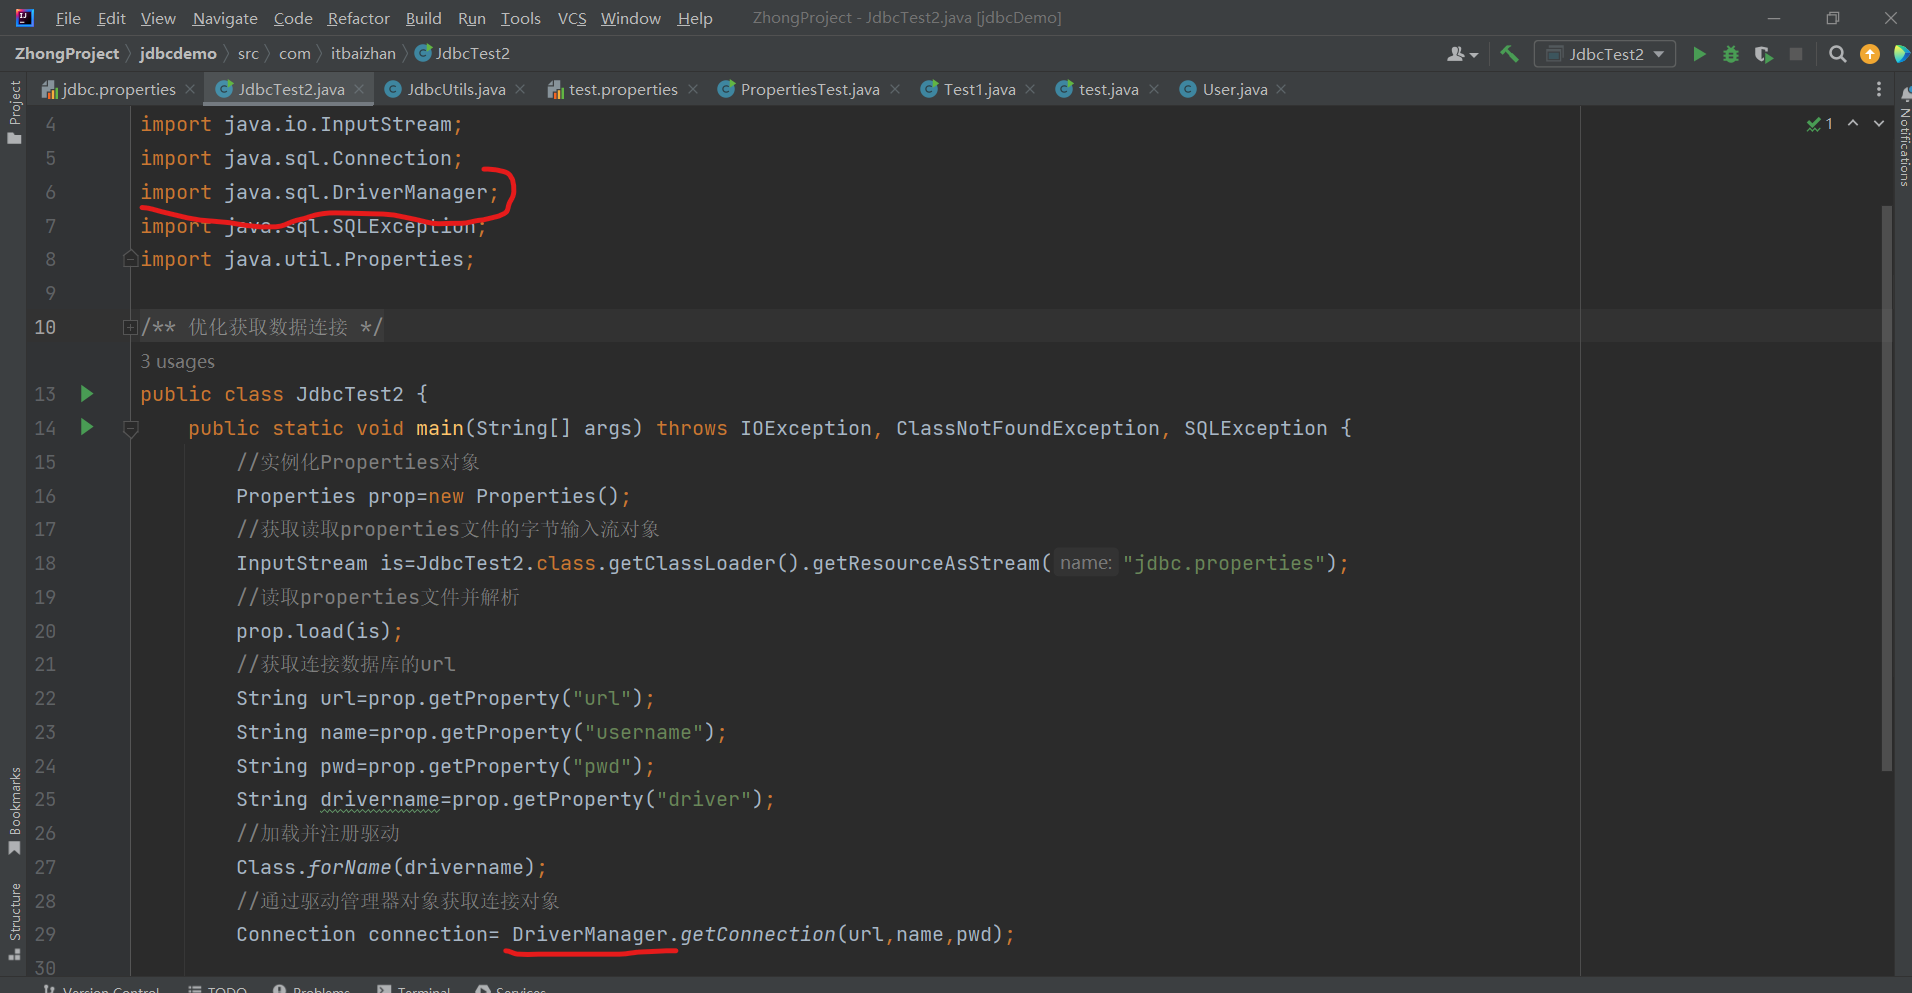Viewport: 1912px width, 993px height.
Task: Open editor tabs more options menu
Action: click(1879, 89)
